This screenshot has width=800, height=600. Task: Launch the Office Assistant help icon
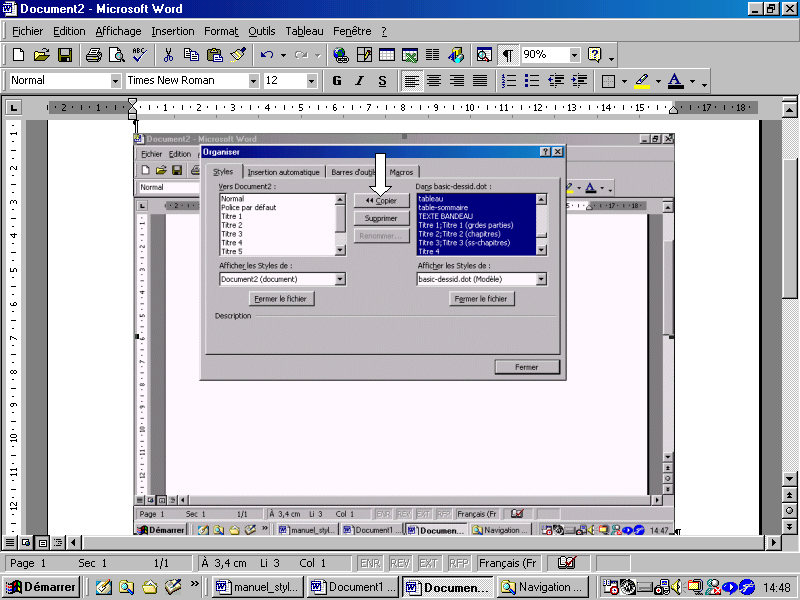click(x=595, y=55)
